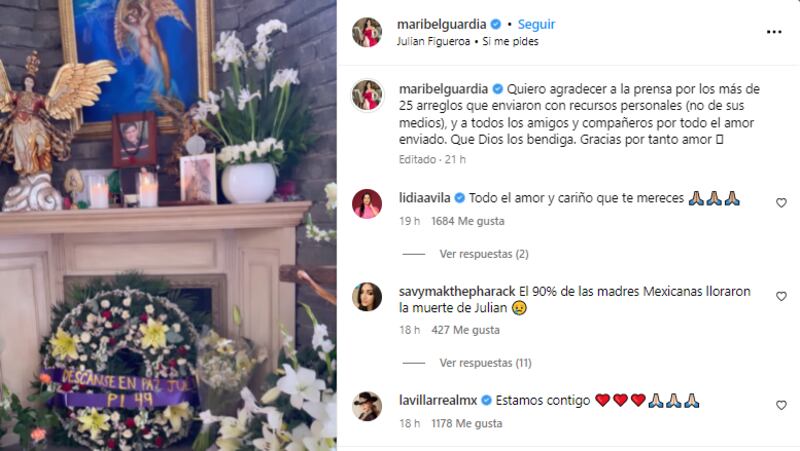The width and height of the screenshot is (800, 451).
Task: Open the lavillarrealmx username link
Action: (x=438, y=400)
